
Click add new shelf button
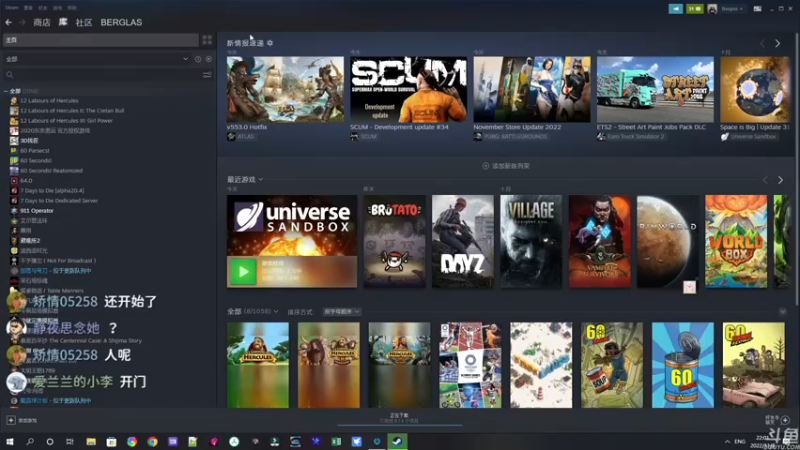(506, 166)
